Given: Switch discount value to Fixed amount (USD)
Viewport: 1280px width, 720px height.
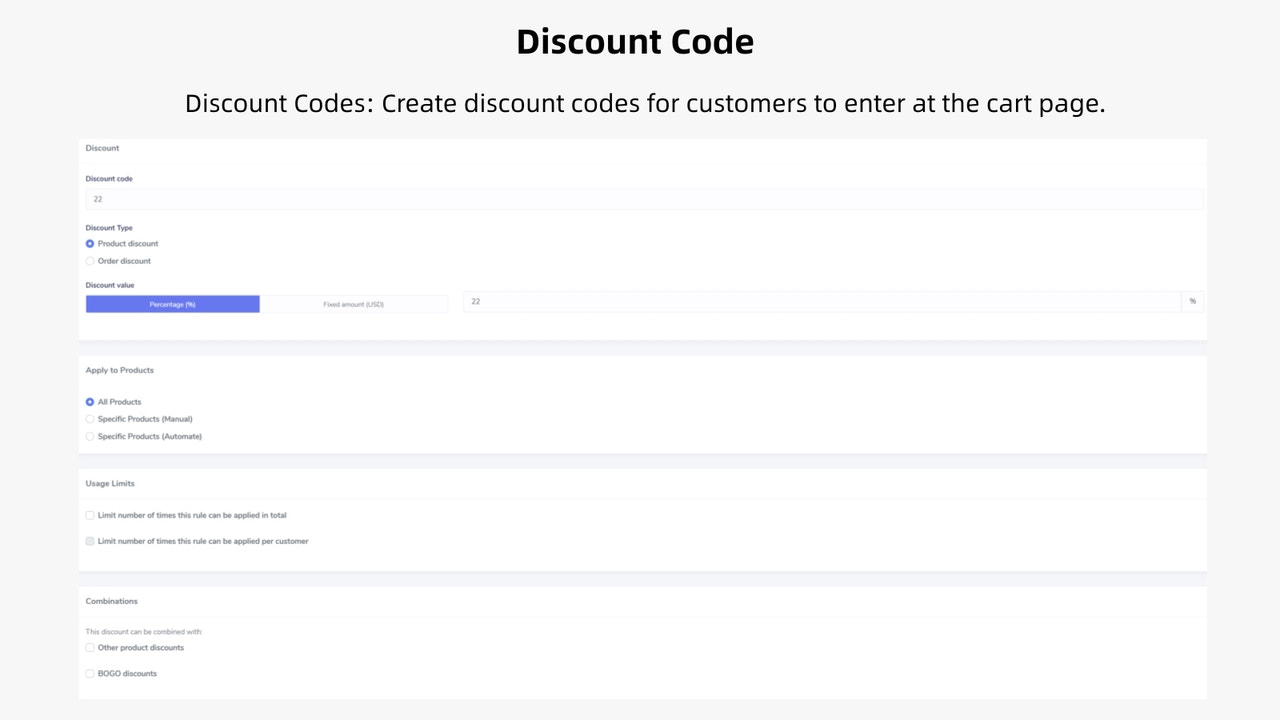Looking at the screenshot, I should (354, 303).
